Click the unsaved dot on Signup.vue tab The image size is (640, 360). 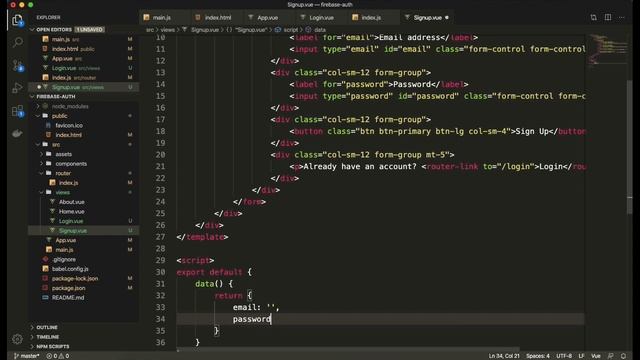pos(447,18)
